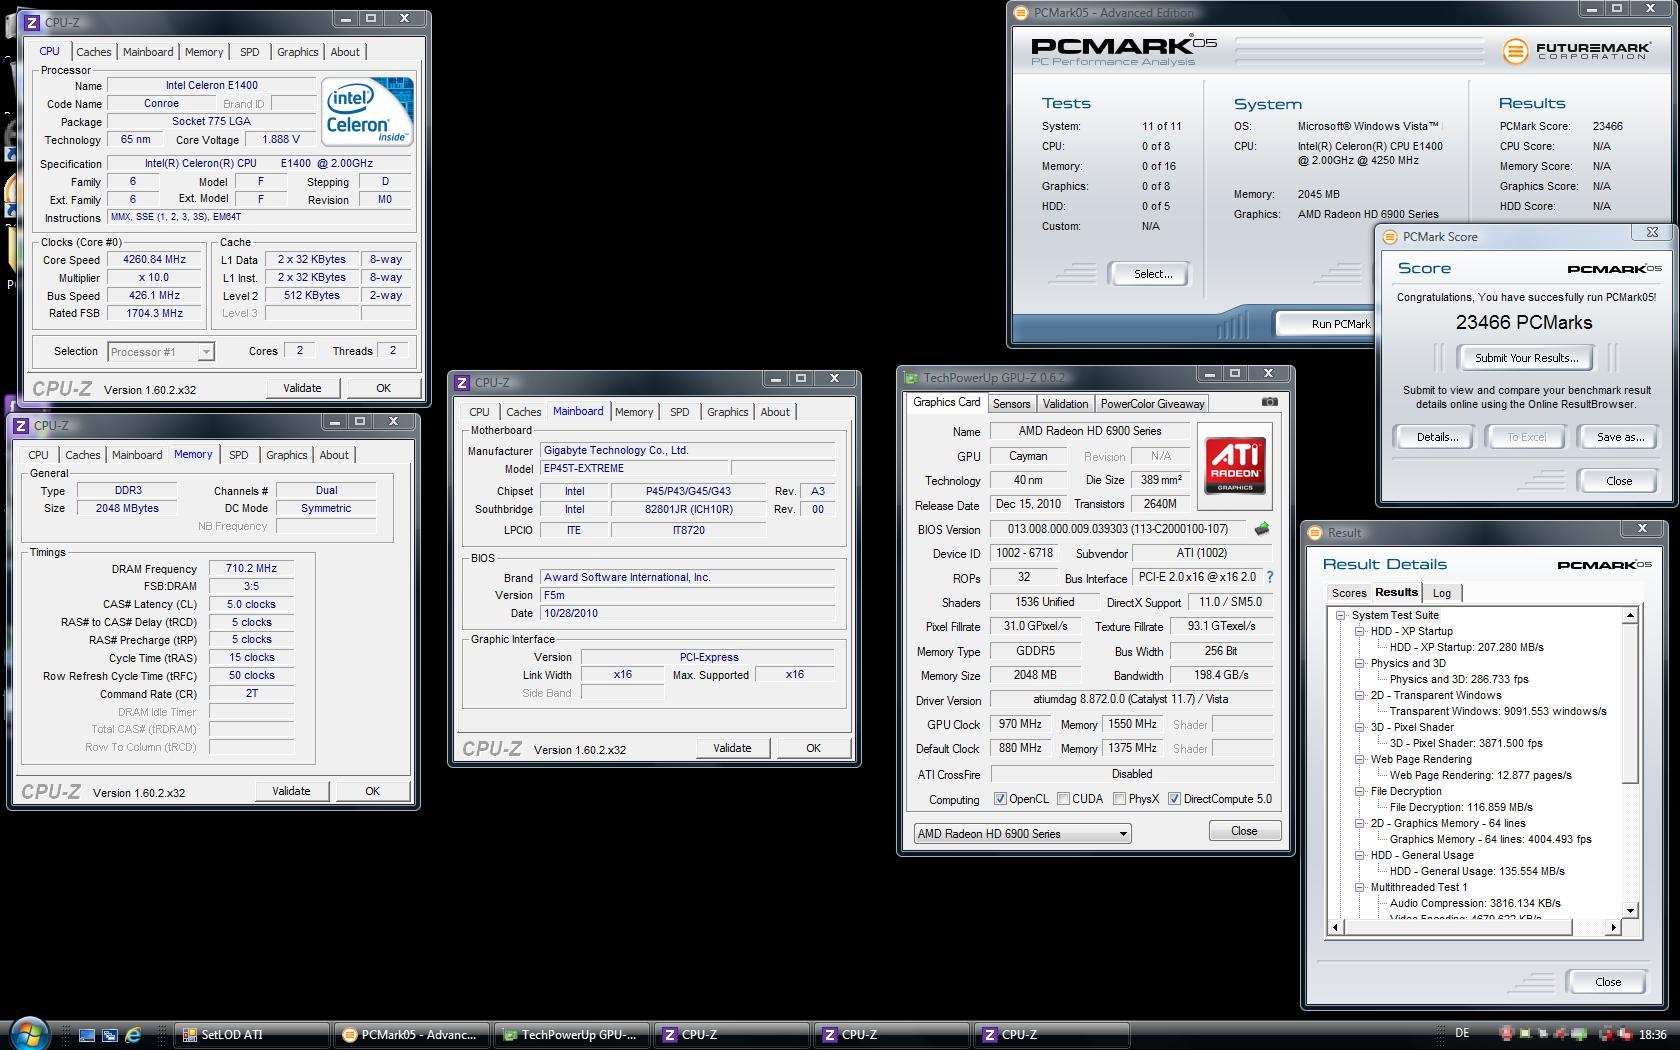Image resolution: width=1680 pixels, height=1050 pixels.
Task: Click the CPU-Z Memory window title icon
Action: [20, 425]
